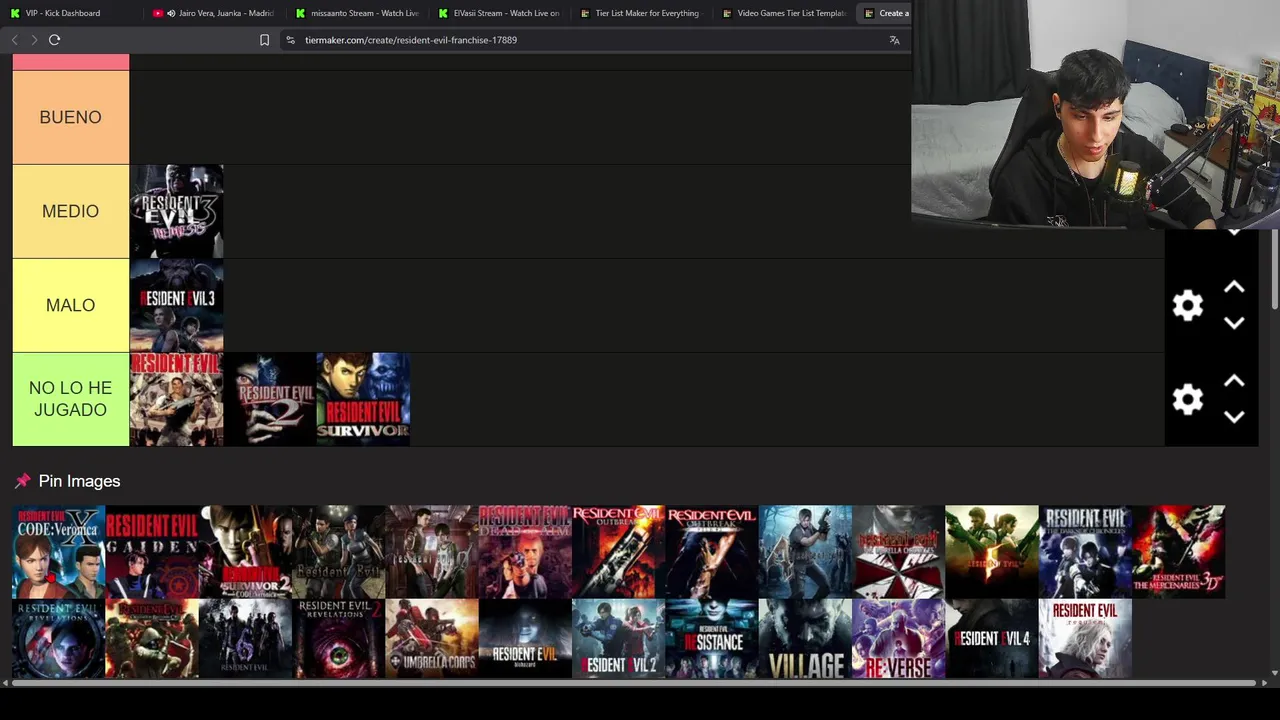Open settings gear for NO LO HE JUGADO row

coord(1187,399)
